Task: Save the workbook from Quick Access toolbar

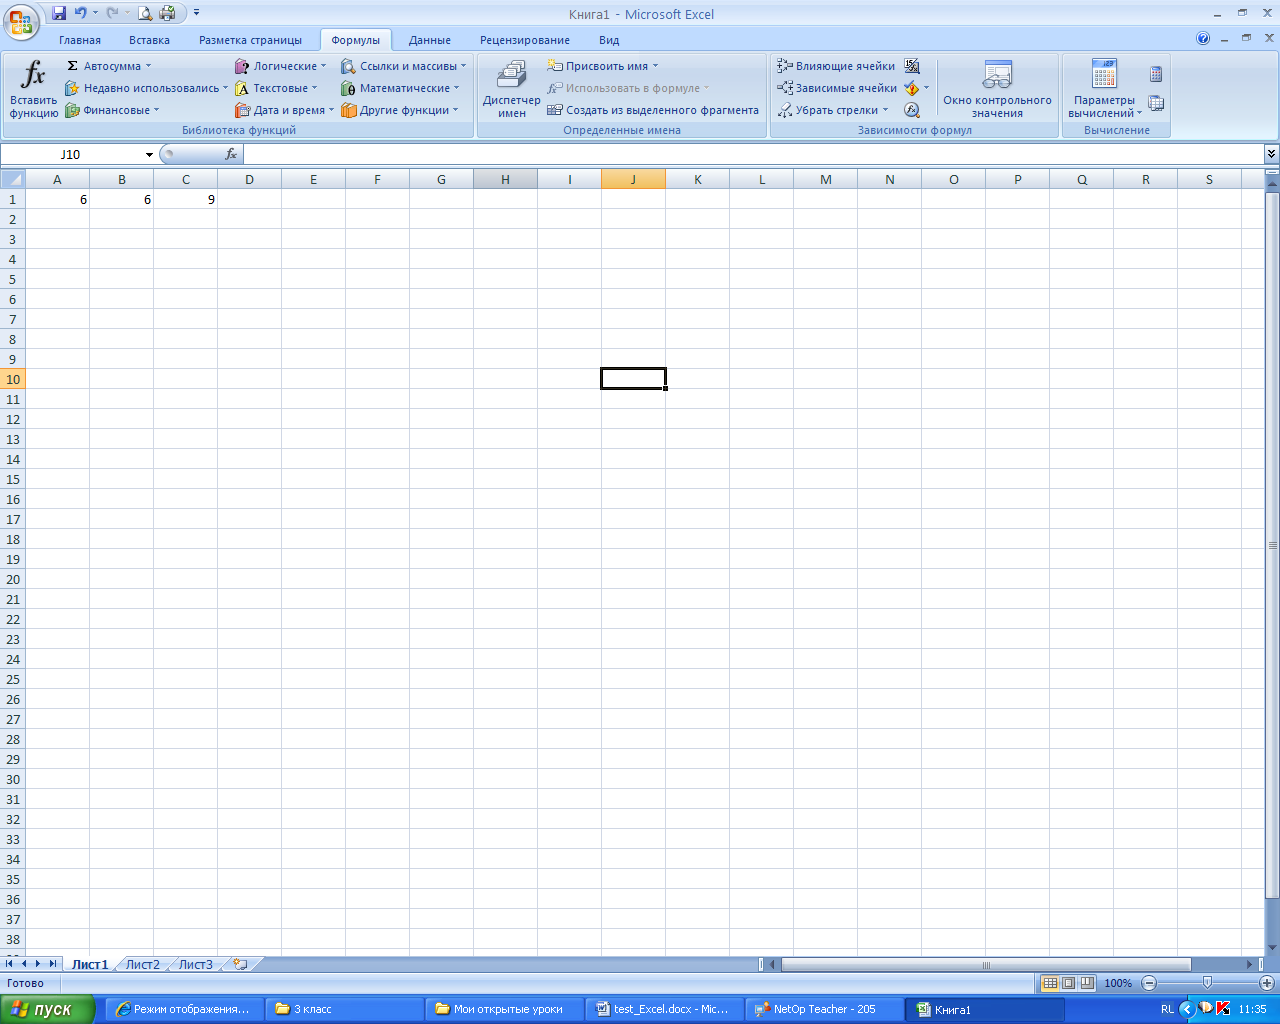Action: tap(59, 13)
